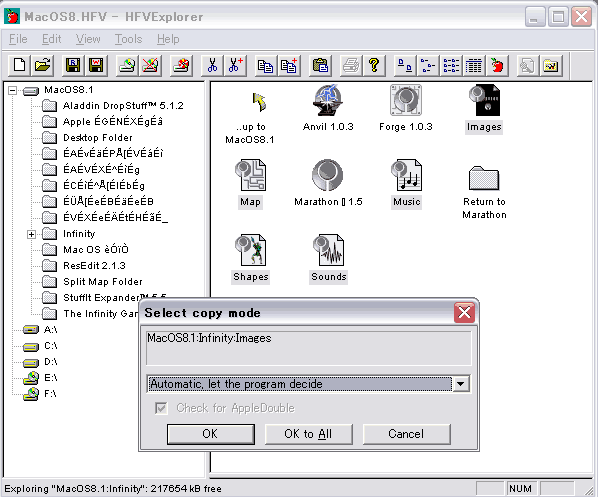The height and width of the screenshot is (497, 598).
Task: Select the Sounds file icon
Action: click(328, 251)
